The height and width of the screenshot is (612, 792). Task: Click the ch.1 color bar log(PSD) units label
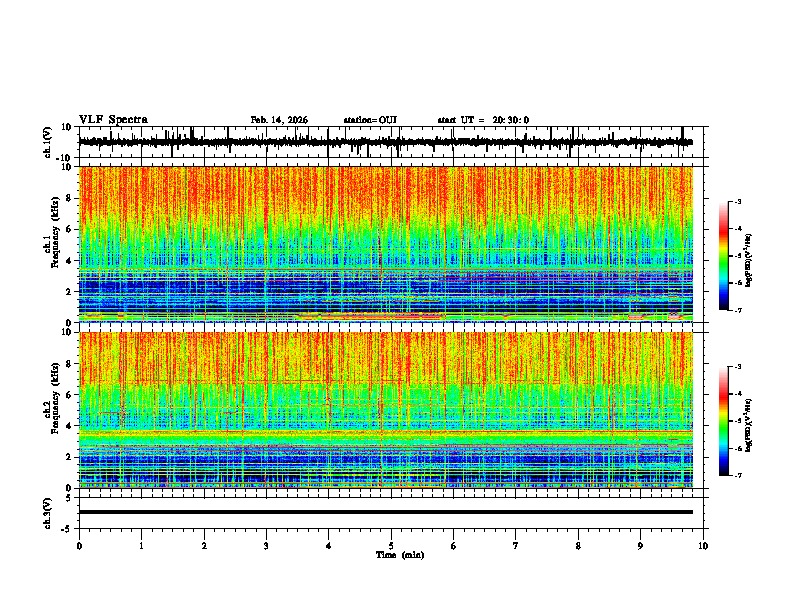pos(748,260)
